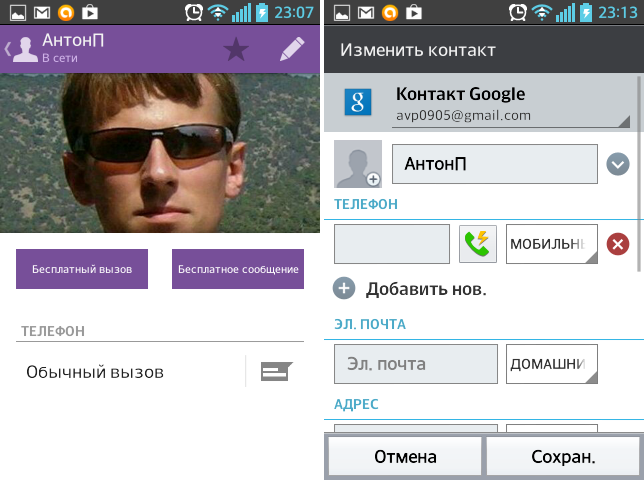Tap the empty phone number field
The image size is (644, 480).
tap(392, 244)
